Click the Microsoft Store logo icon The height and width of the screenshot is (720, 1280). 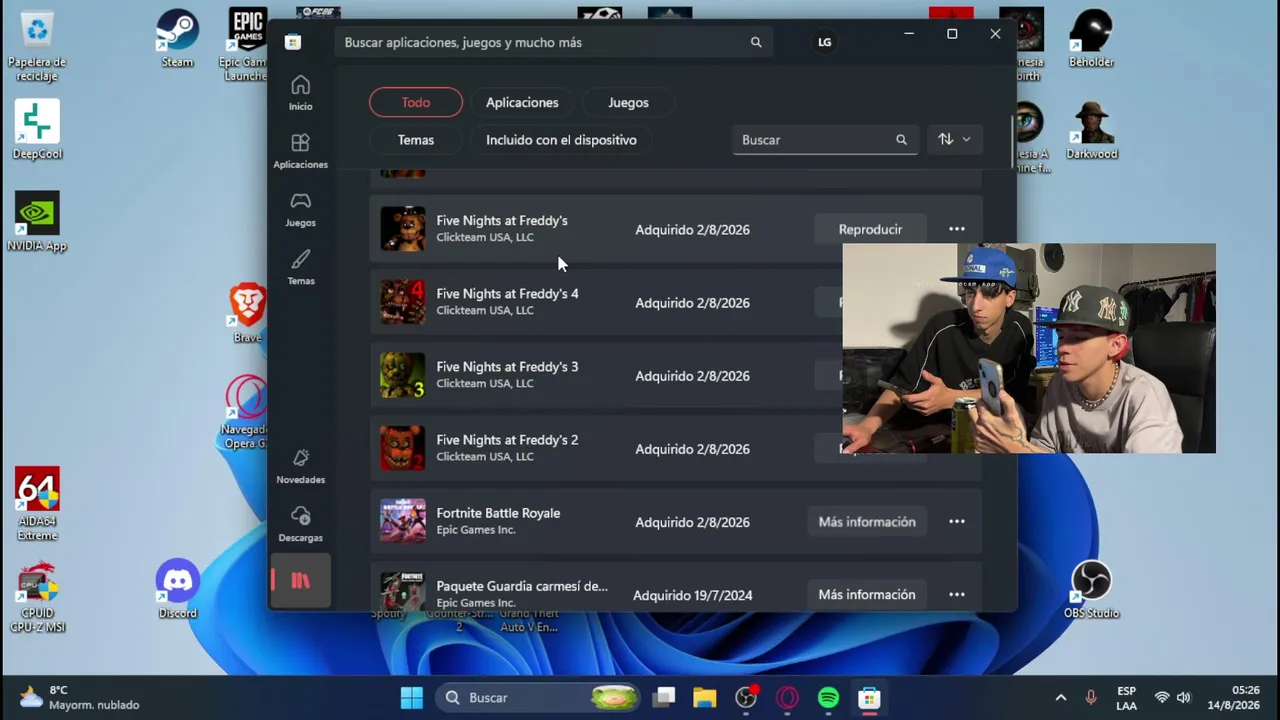[293, 42]
